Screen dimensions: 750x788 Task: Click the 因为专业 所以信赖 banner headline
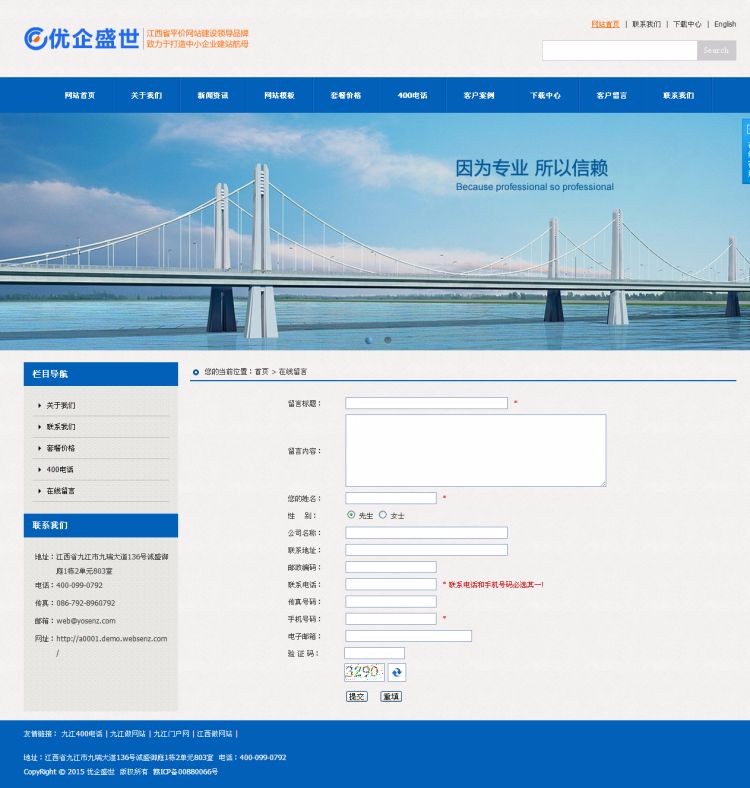click(532, 168)
